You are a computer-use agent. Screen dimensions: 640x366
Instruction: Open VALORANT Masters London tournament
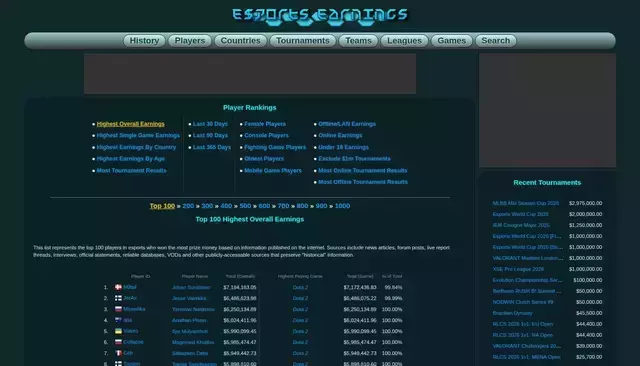528,258
